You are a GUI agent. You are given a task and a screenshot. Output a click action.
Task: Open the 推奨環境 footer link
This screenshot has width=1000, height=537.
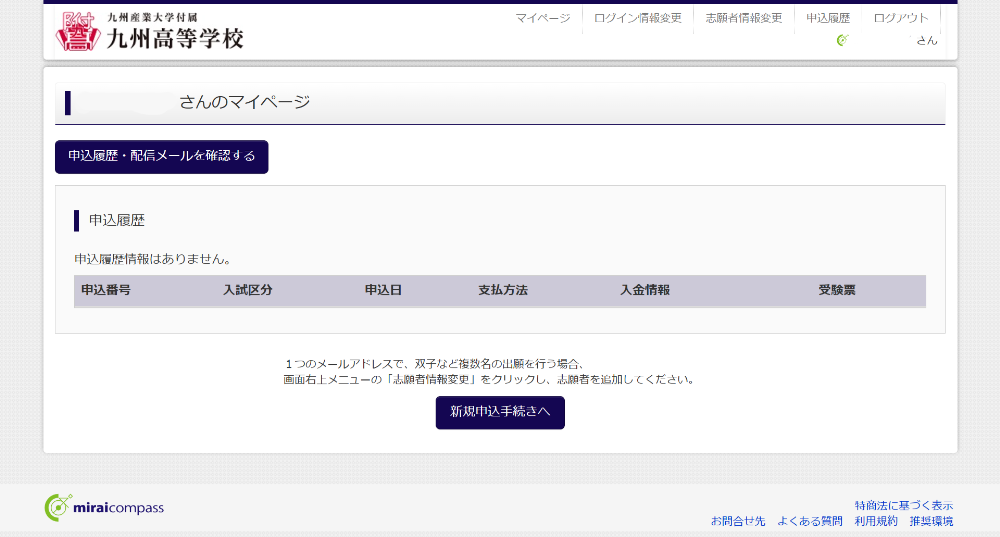(930, 521)
